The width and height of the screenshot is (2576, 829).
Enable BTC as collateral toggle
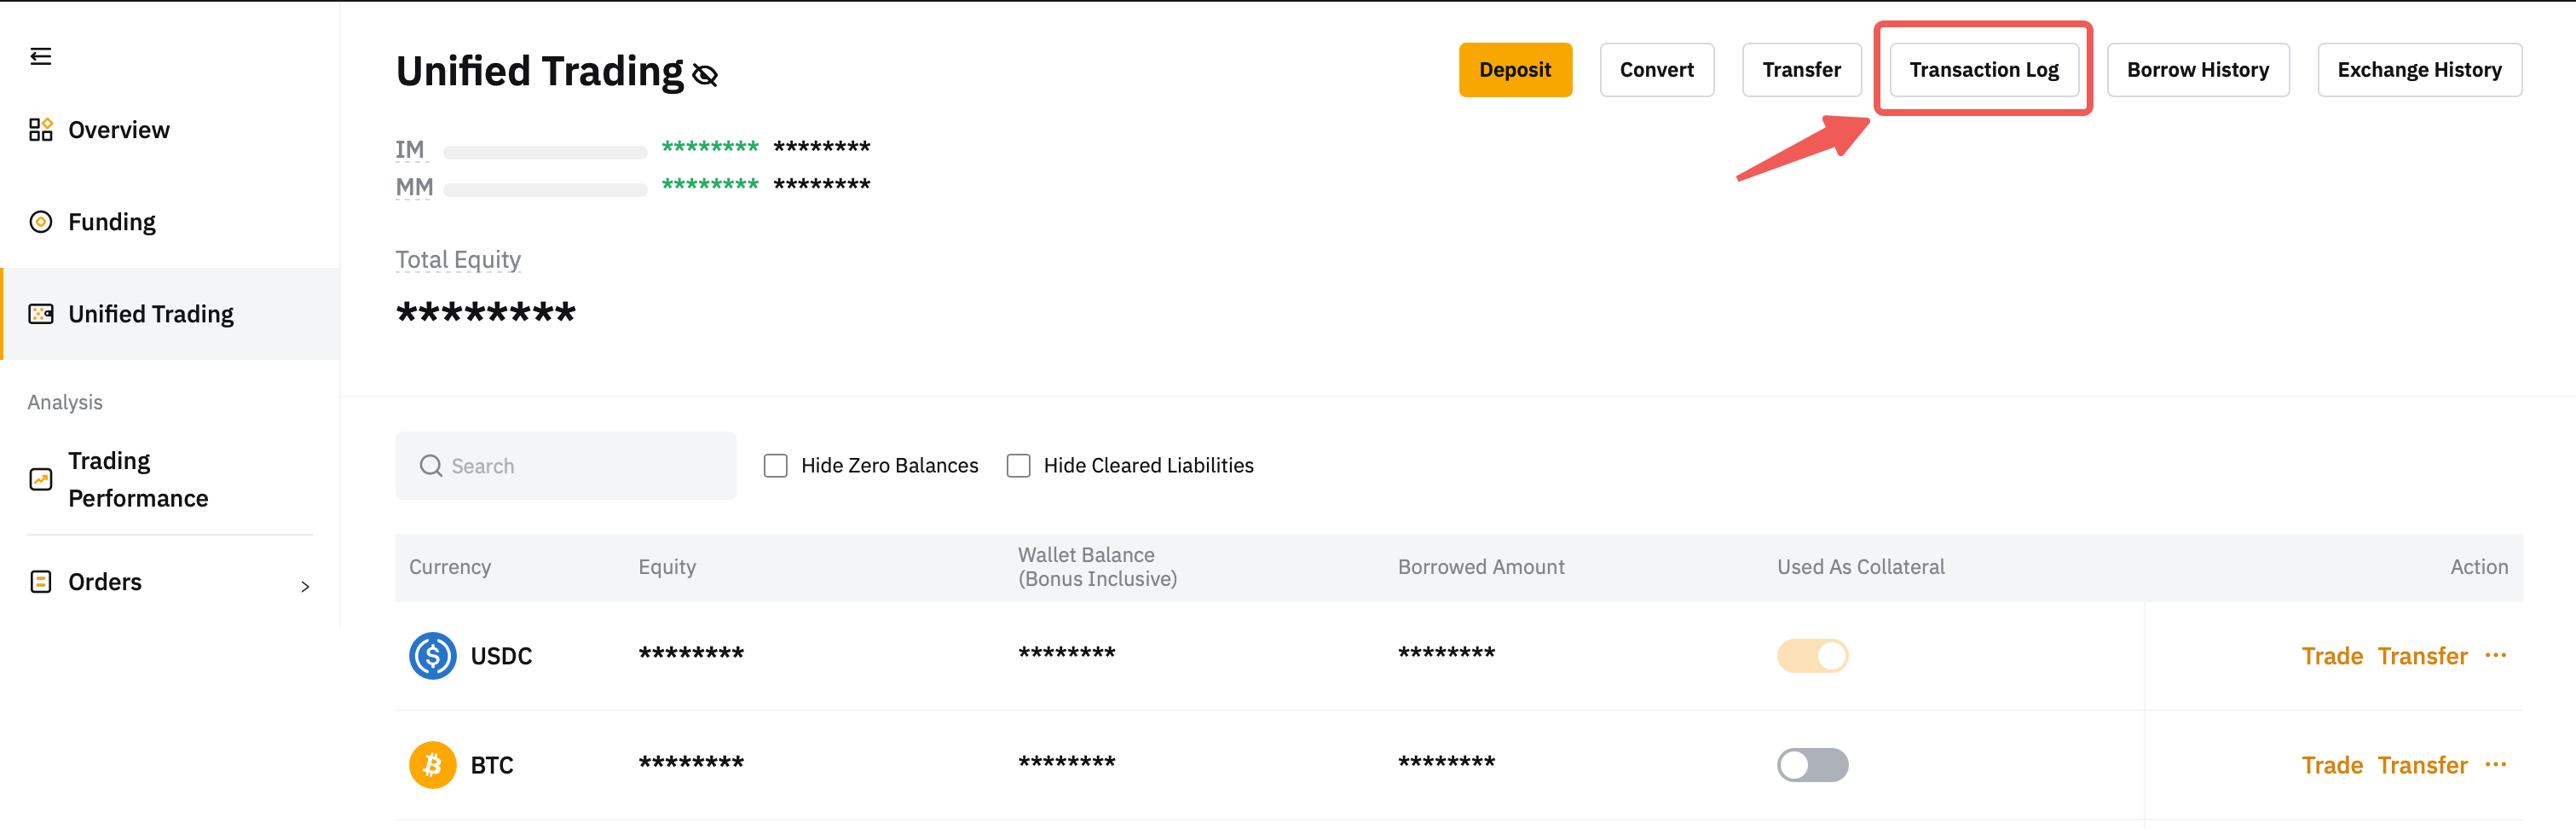pyautogui.click(x=1812, y=765)
